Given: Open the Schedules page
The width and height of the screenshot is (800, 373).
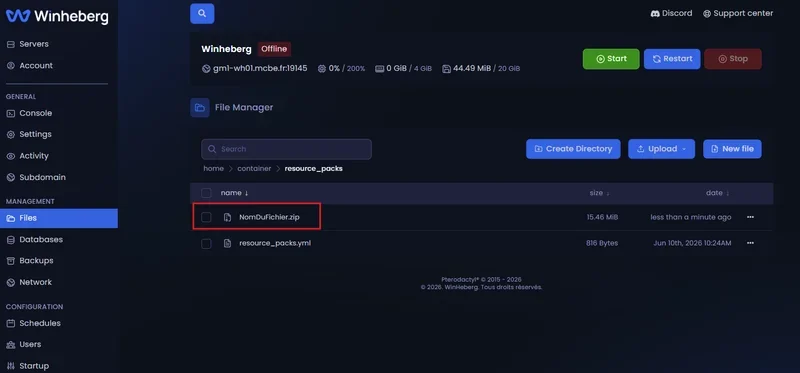Looking at the screenshot, I should click(33, 323).
